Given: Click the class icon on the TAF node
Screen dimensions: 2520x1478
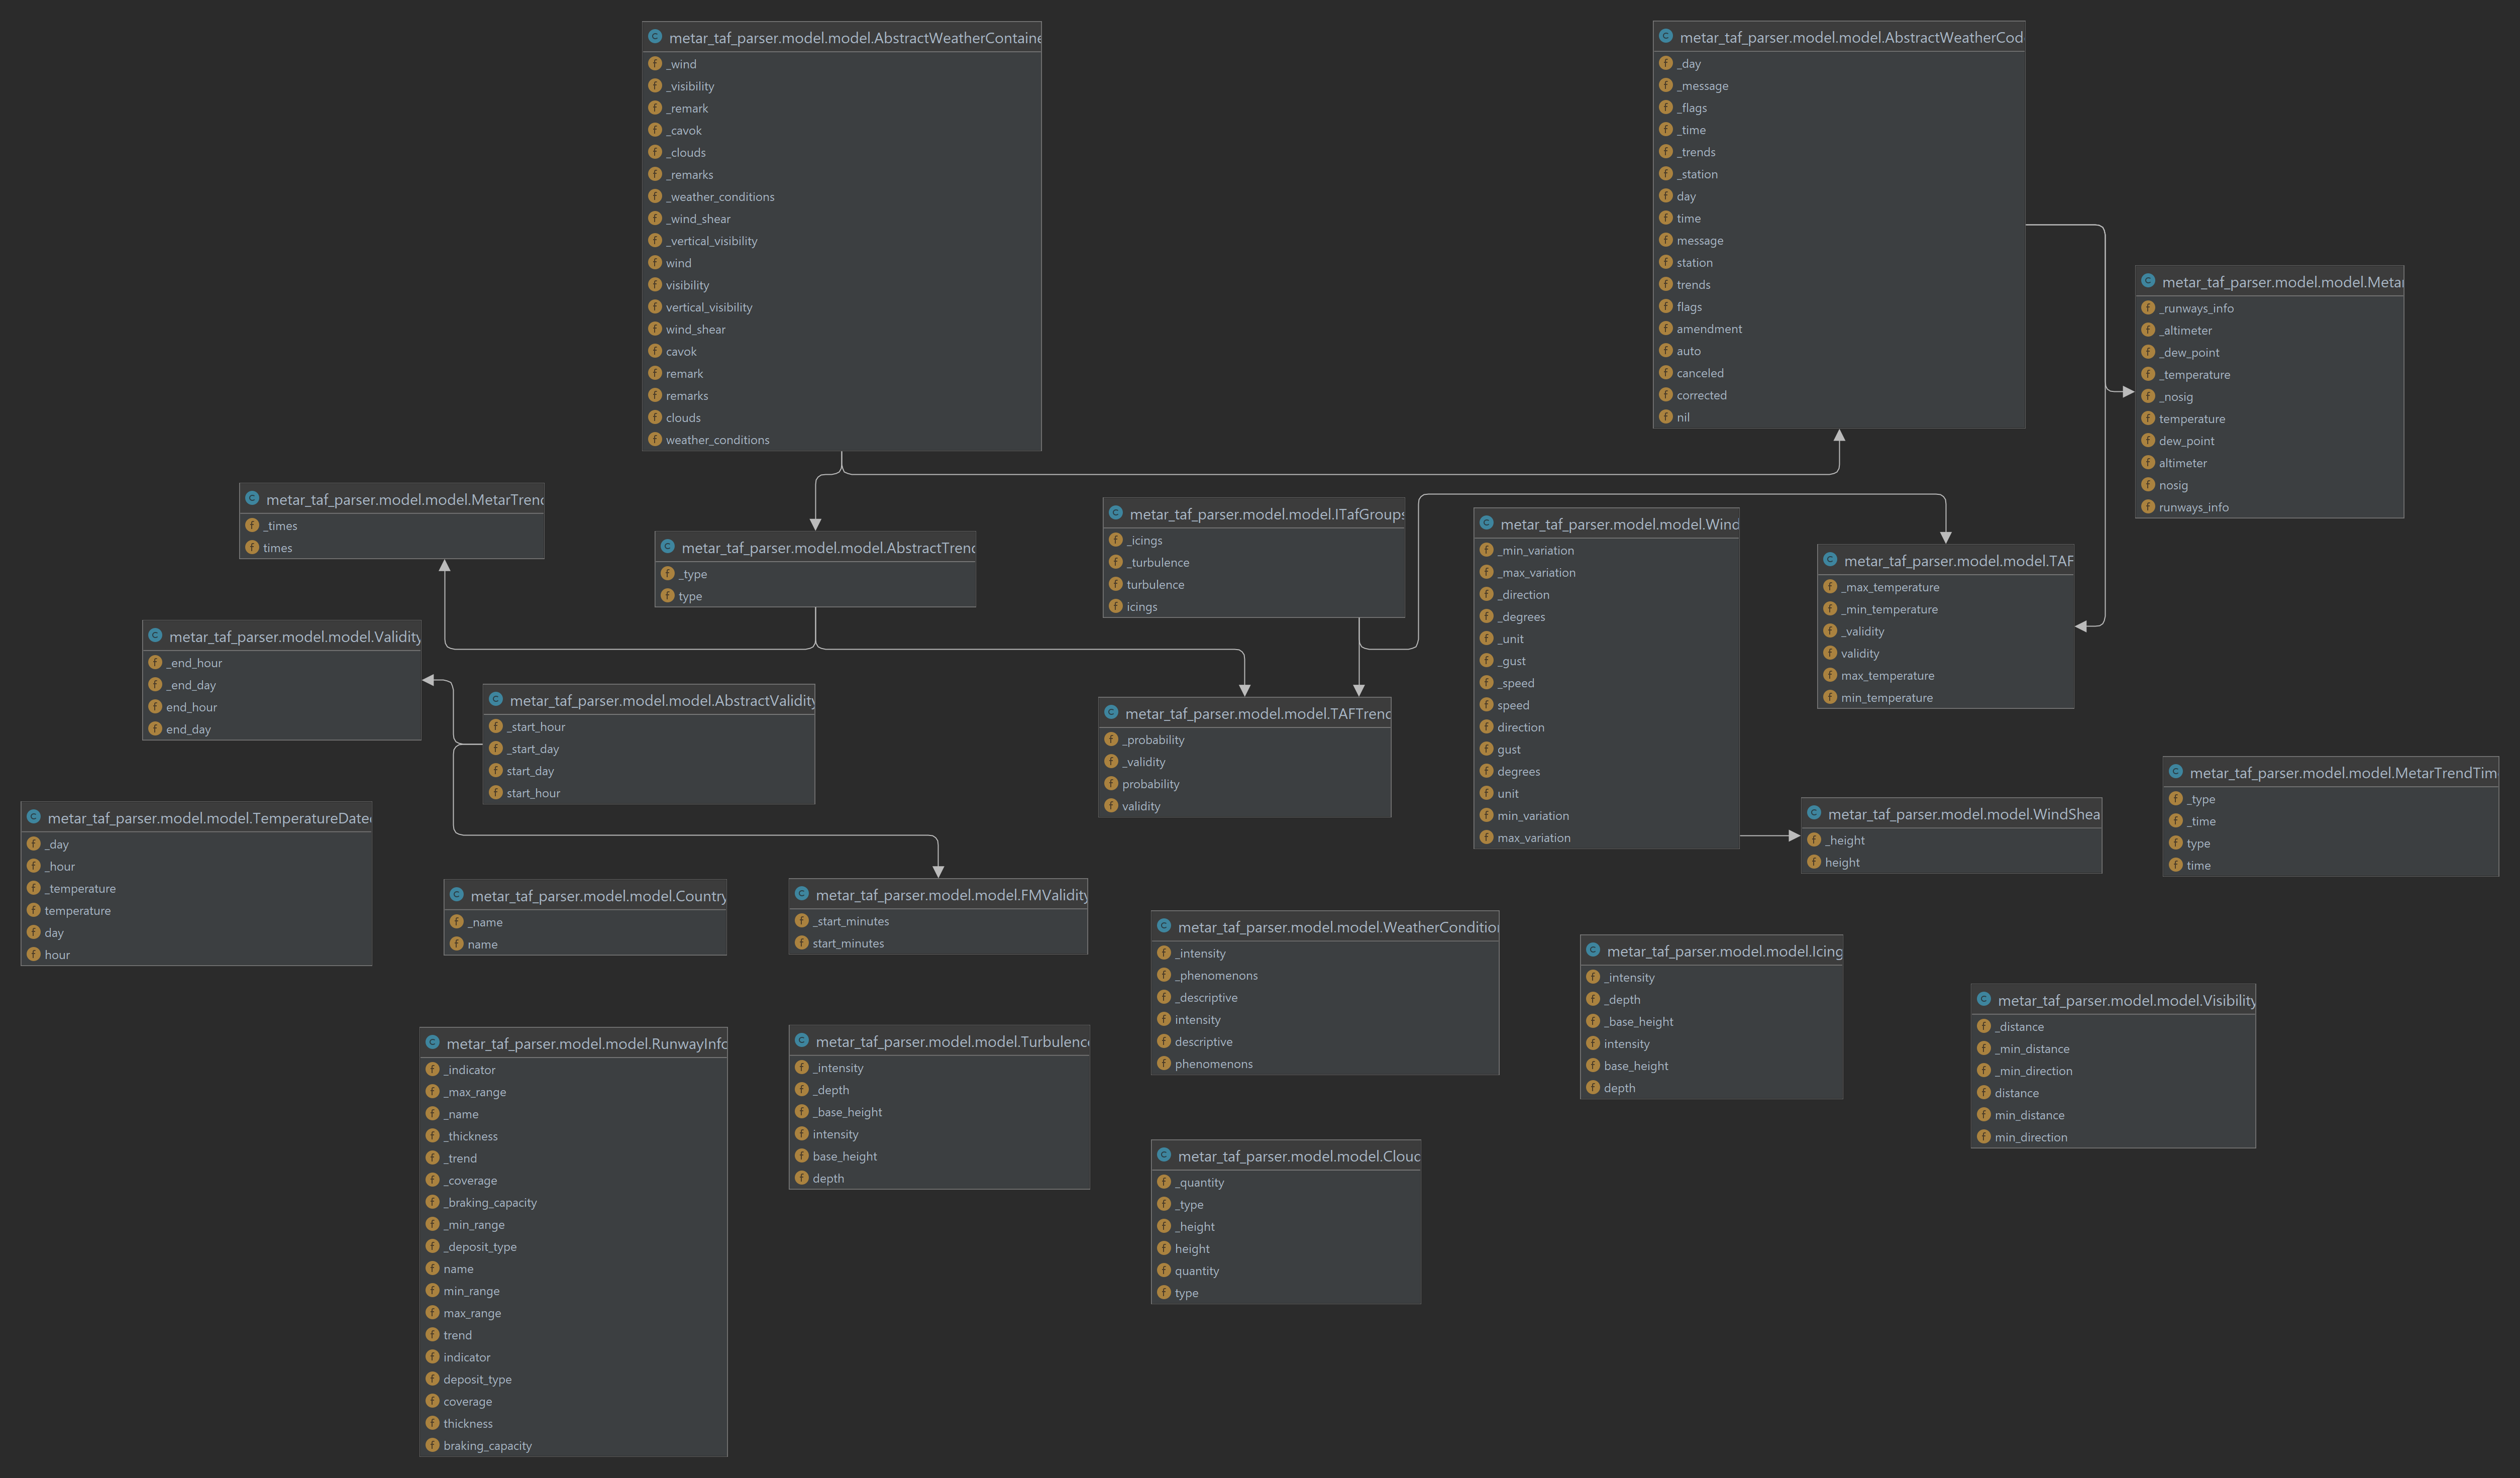Looking at the screenshot, I should click(1830, 561).
